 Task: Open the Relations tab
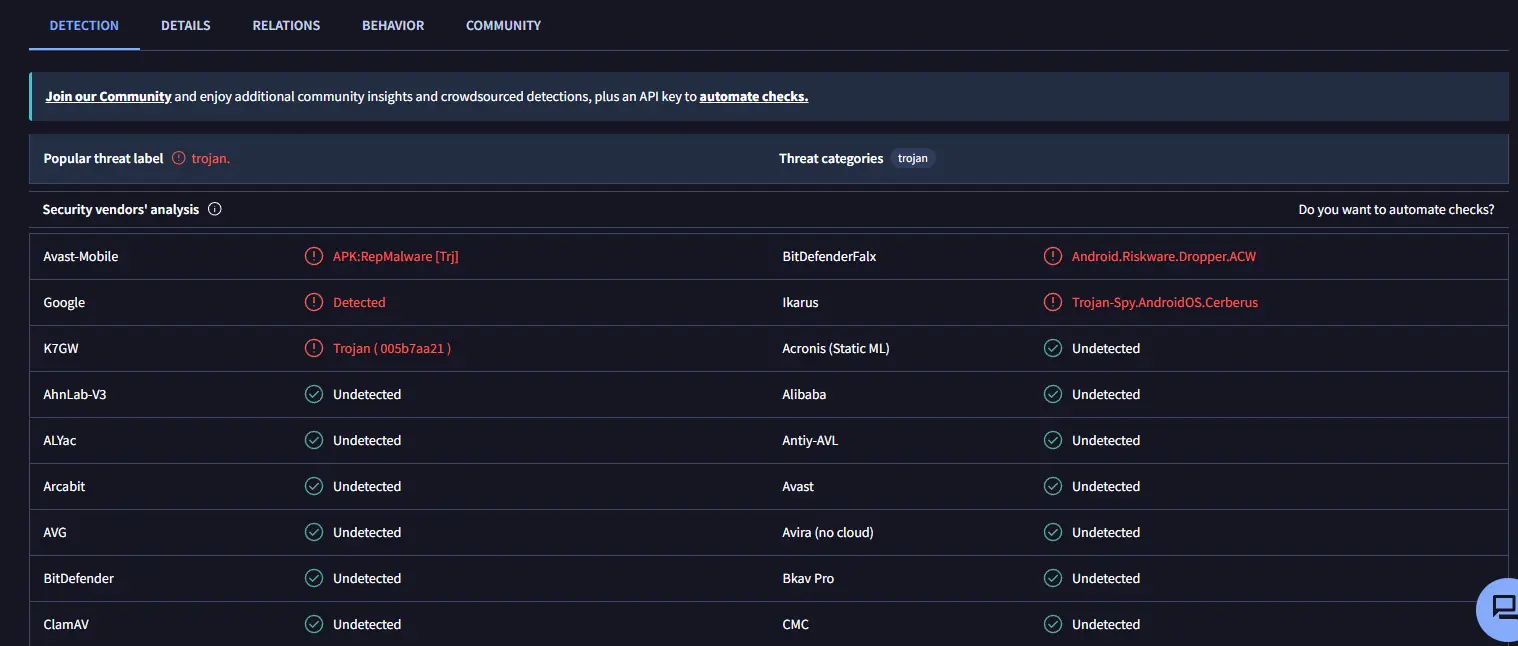click(286, 25)
